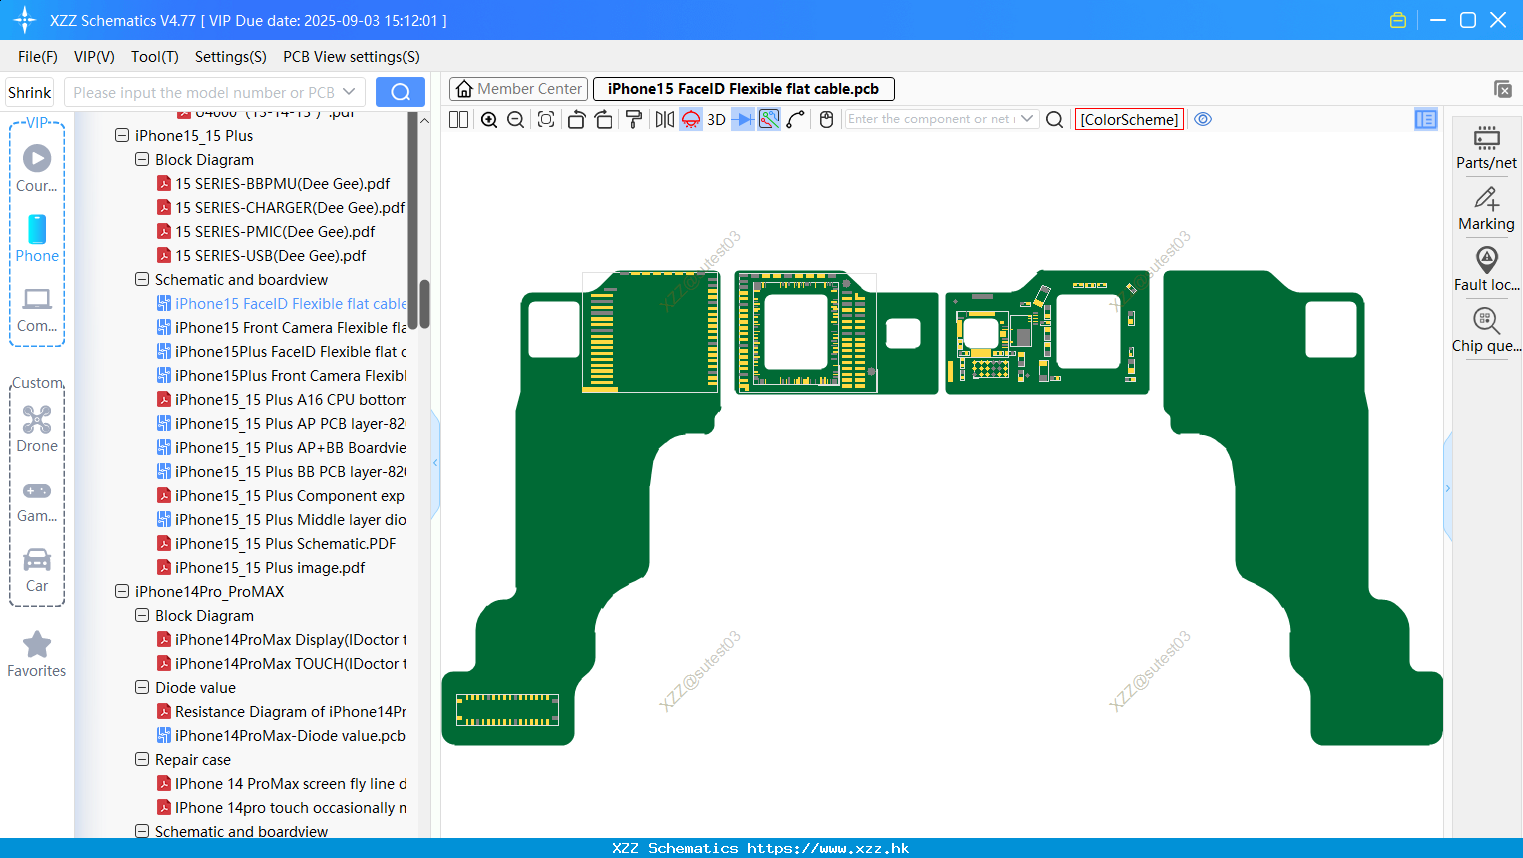Collapse Block Diagram under iPhone15_15 Plus
Viewport: 1523px width, 858px height.
[x=142, y=159]
